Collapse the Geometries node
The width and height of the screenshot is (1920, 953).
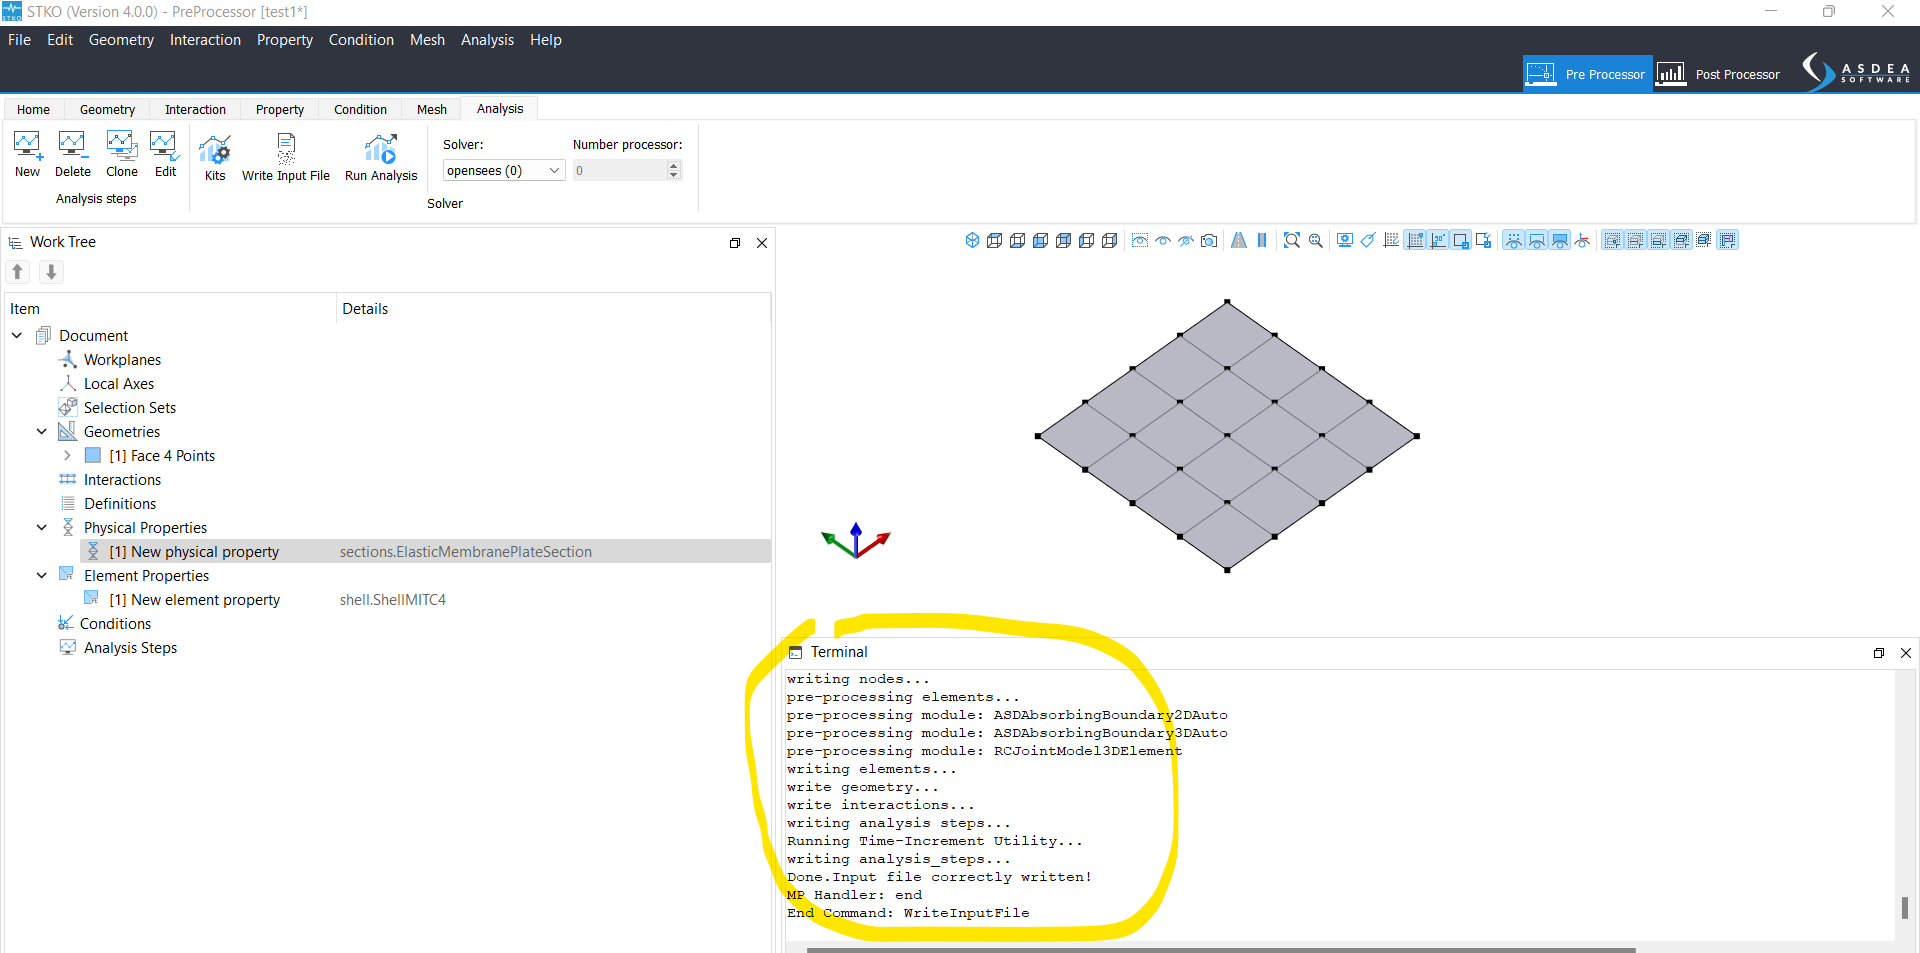(x=41, y=432)
